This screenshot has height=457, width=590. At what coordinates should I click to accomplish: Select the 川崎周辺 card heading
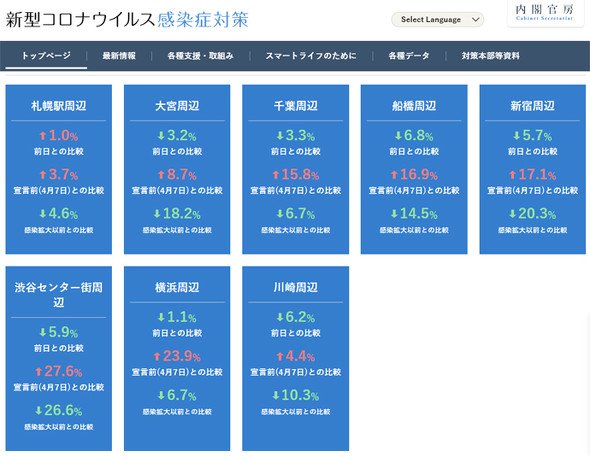pos(295,287)
